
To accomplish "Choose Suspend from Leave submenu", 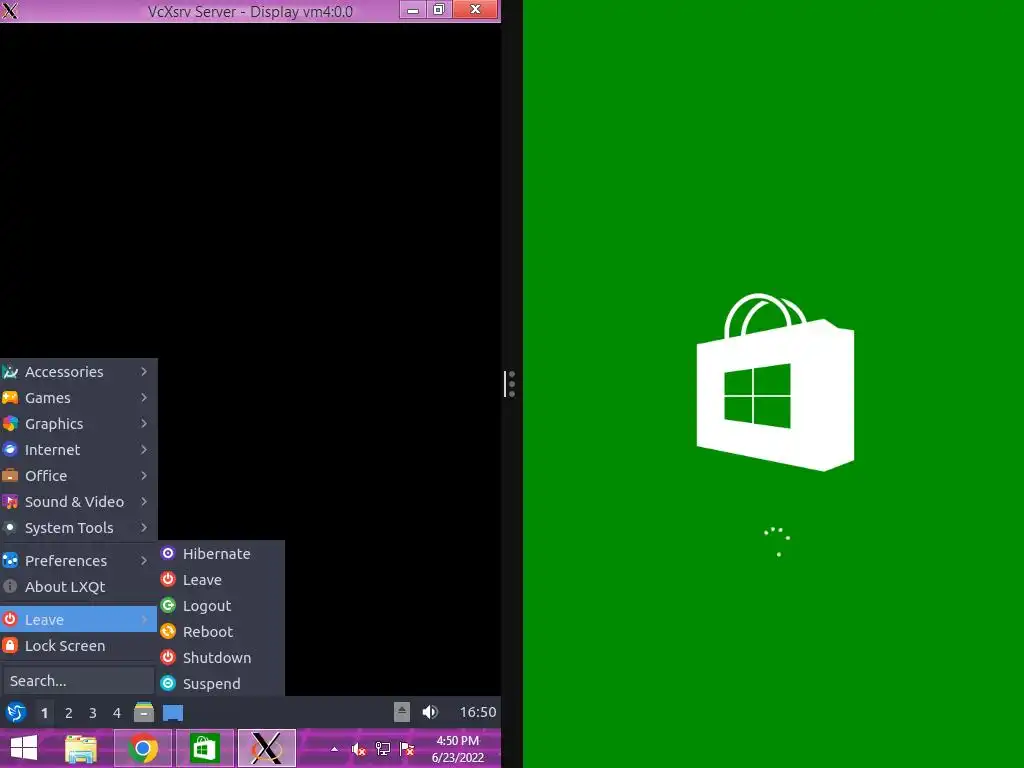I will point(221,684).
